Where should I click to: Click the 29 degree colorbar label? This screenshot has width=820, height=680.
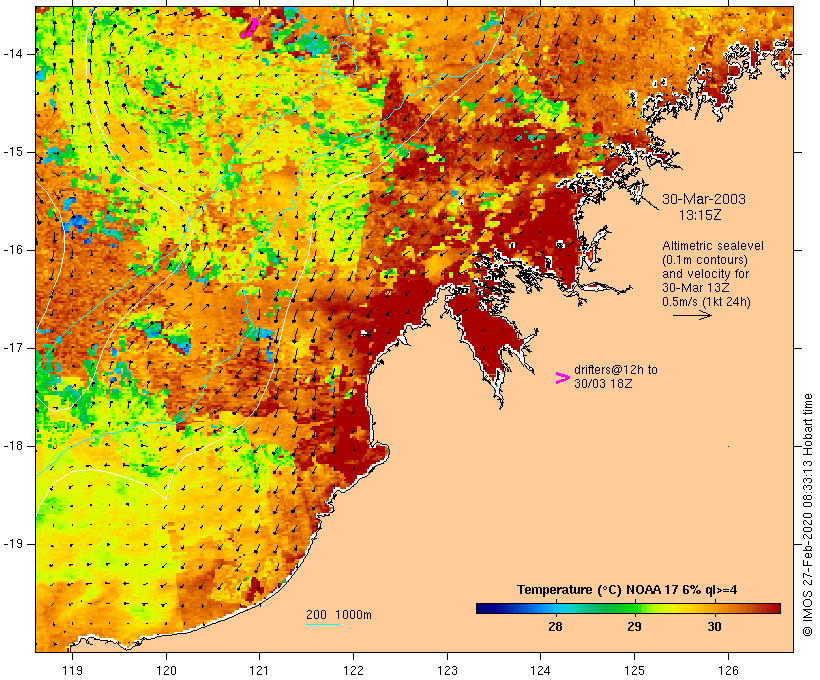pyautogui.click(x=634, y=626)
